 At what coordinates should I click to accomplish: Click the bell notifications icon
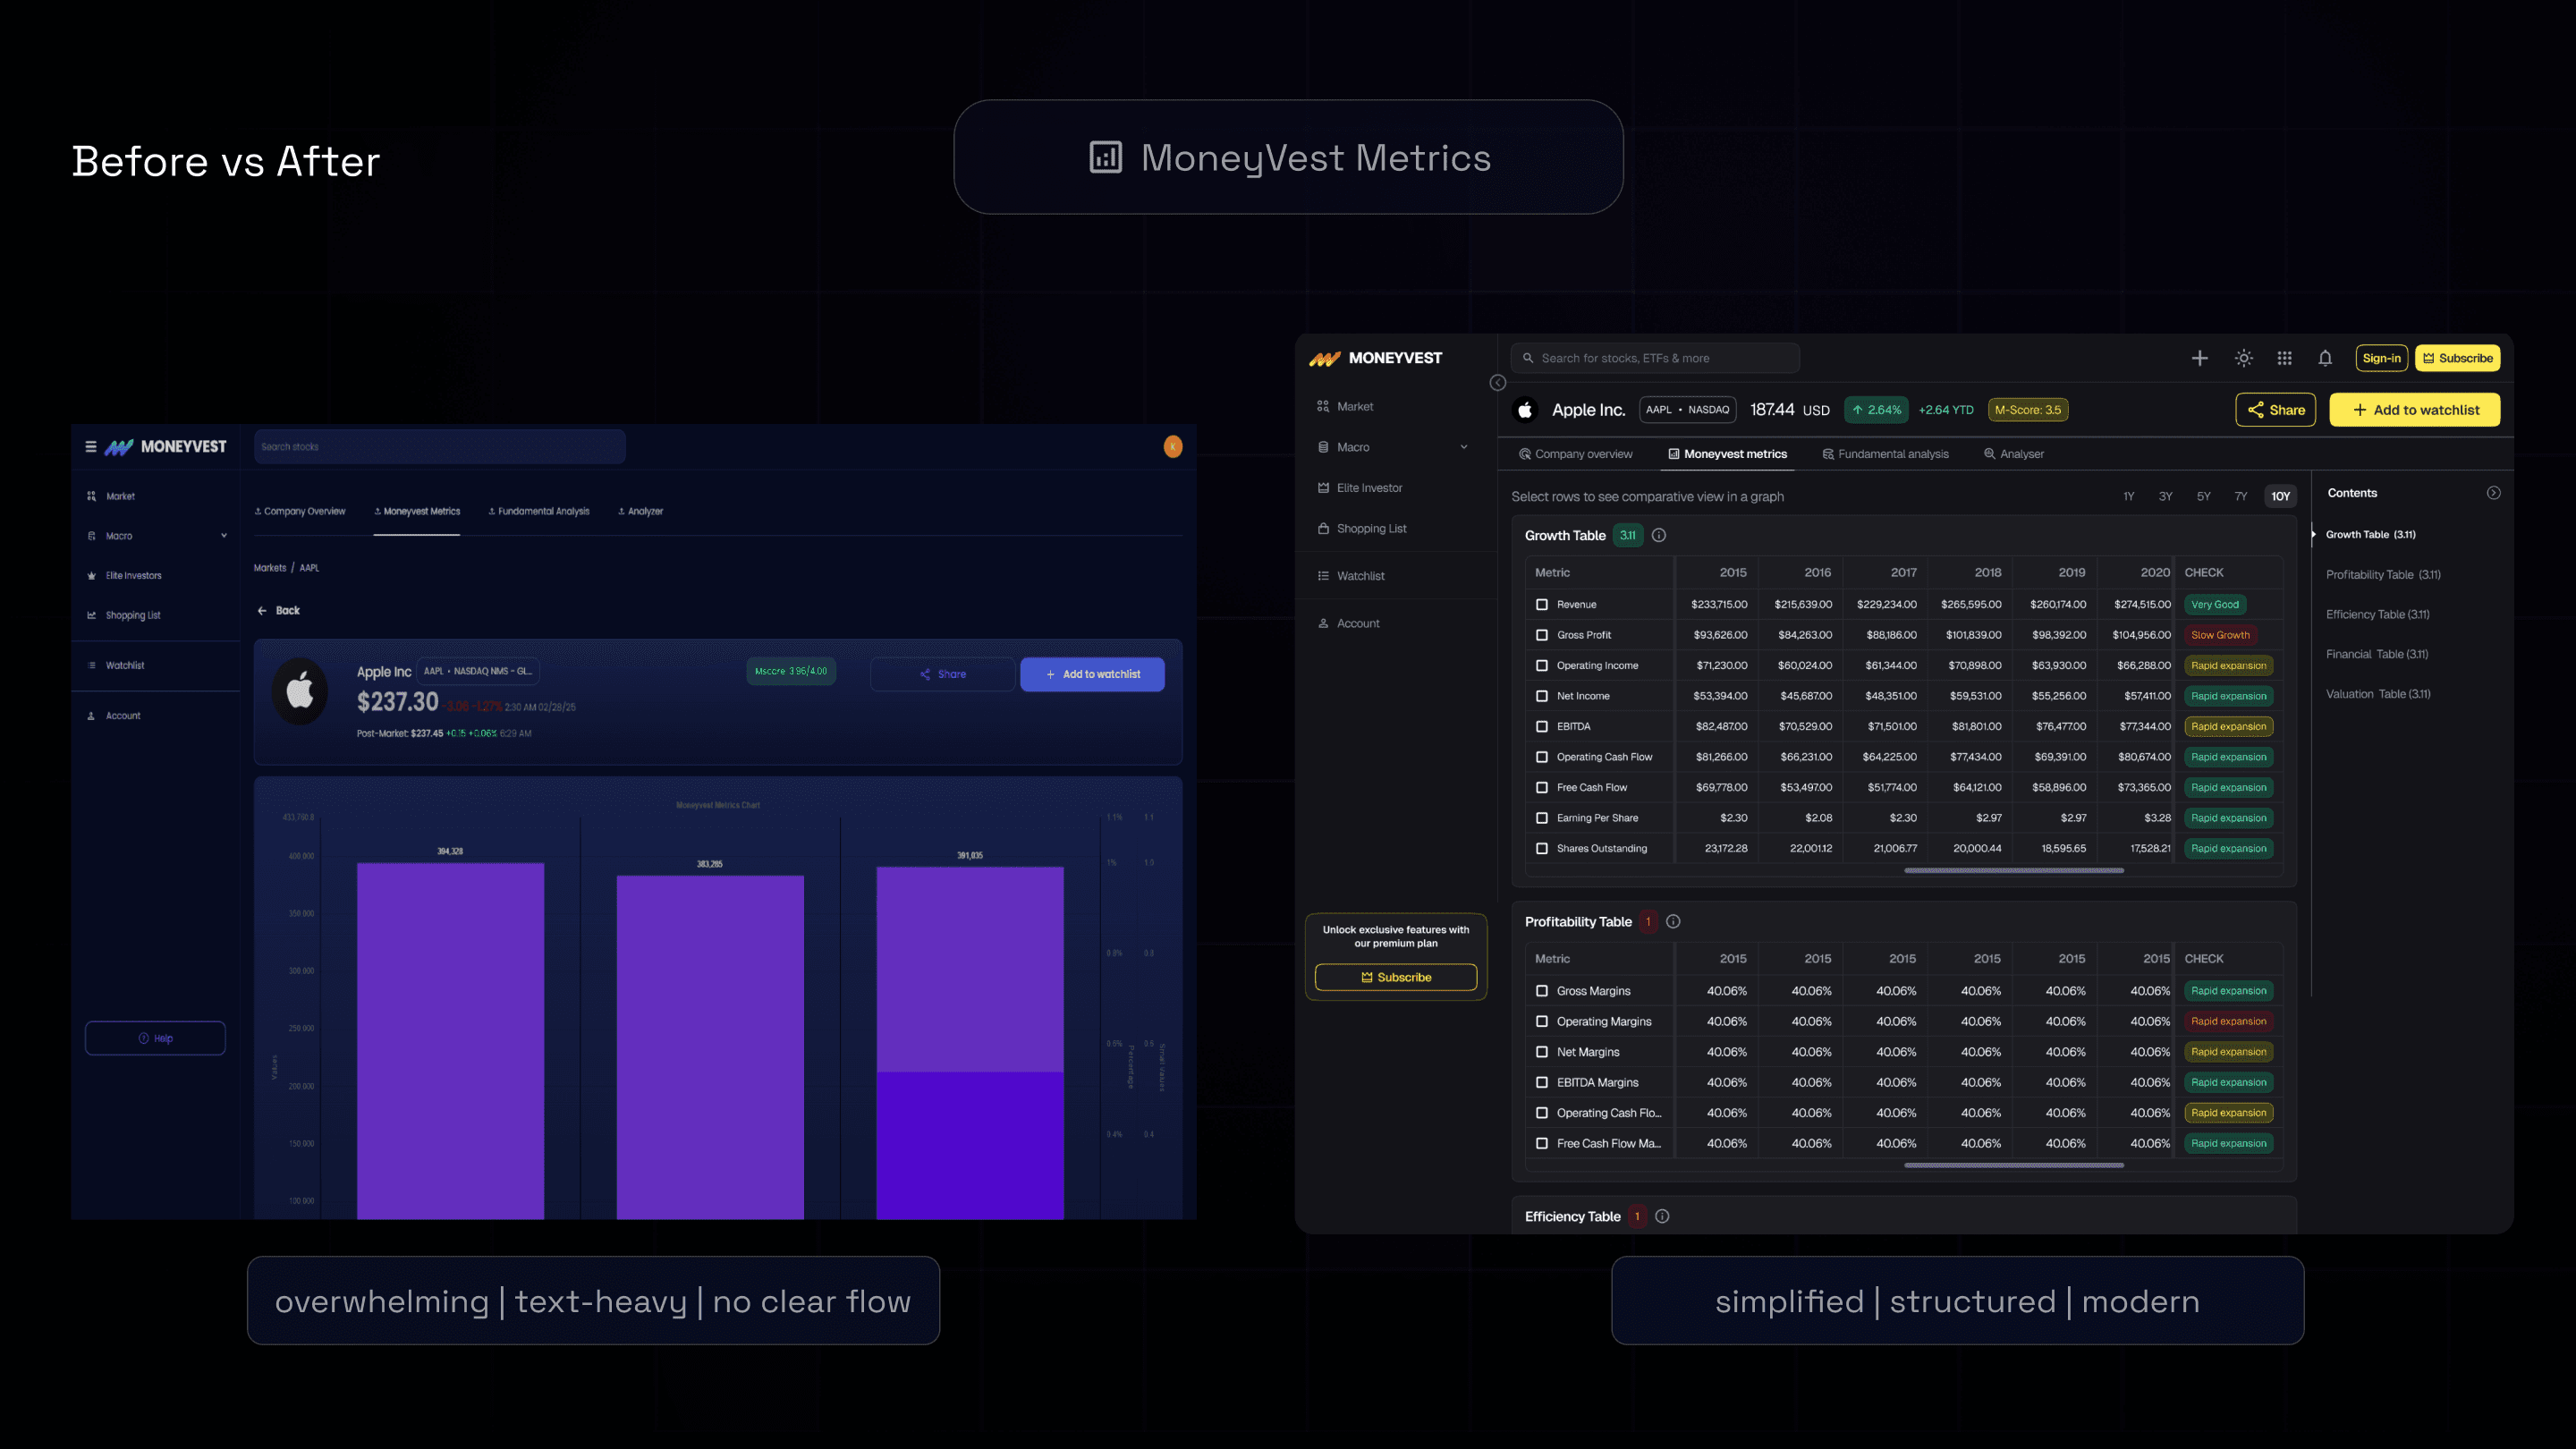point(2325,358)
